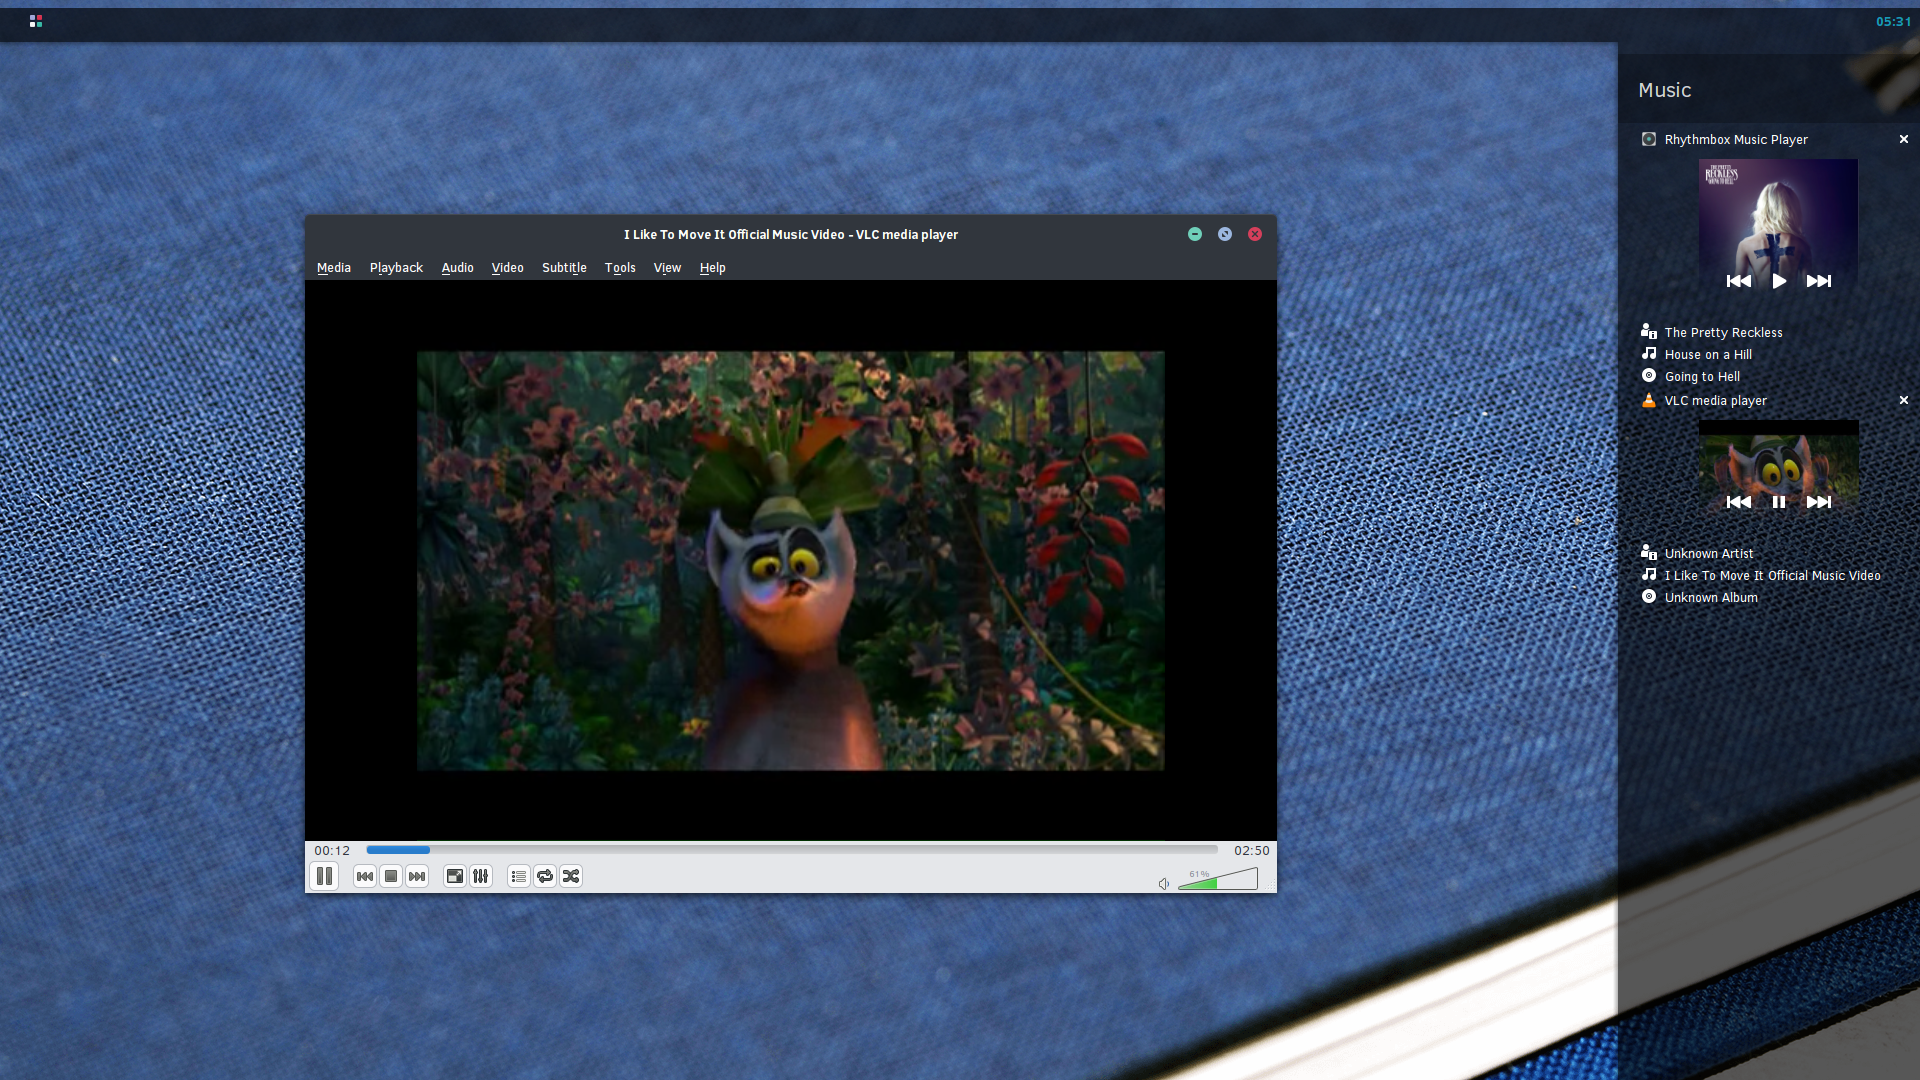The width and height of the screenshot is (1920, 1080).
Task: Go to previous item in VLC panel widget
Action: pyautogui.click(x=1739, y=502)
